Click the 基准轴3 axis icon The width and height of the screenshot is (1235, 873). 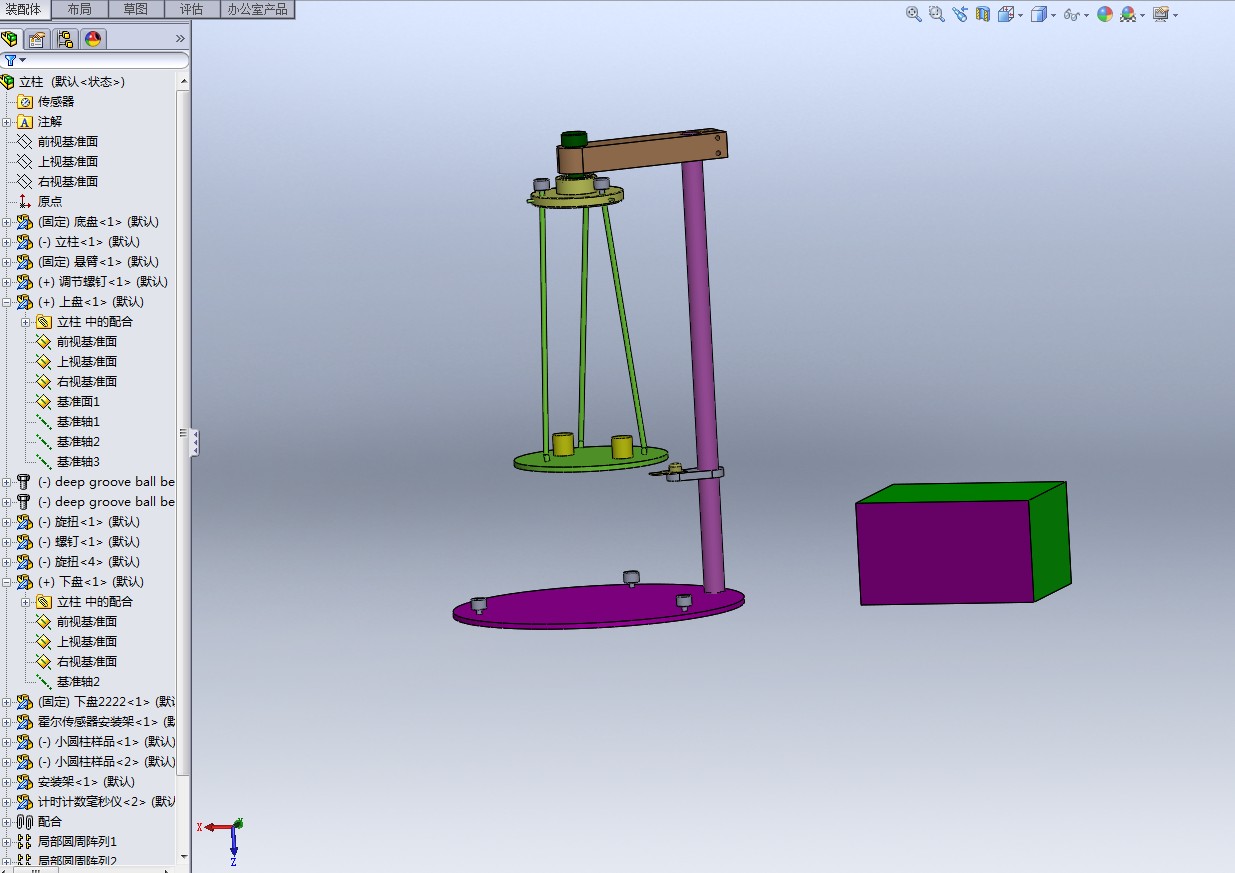click(43, 461)
